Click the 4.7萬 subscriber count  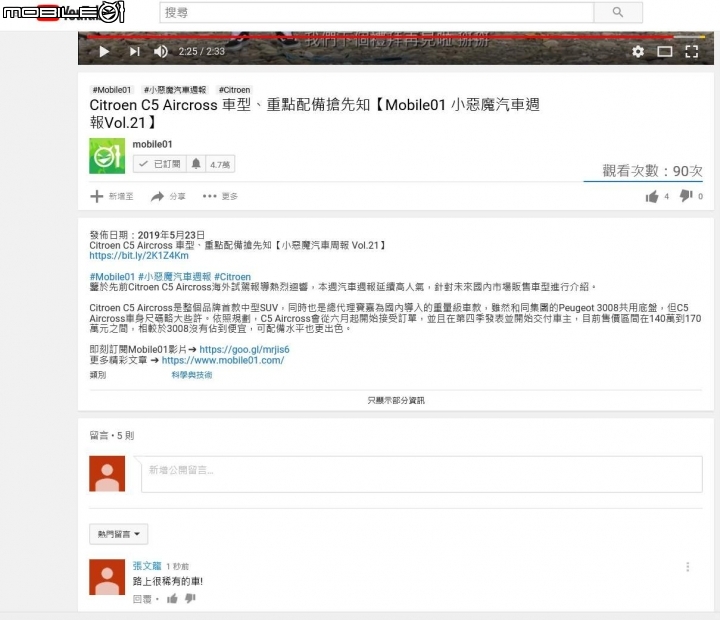[220, 164]
